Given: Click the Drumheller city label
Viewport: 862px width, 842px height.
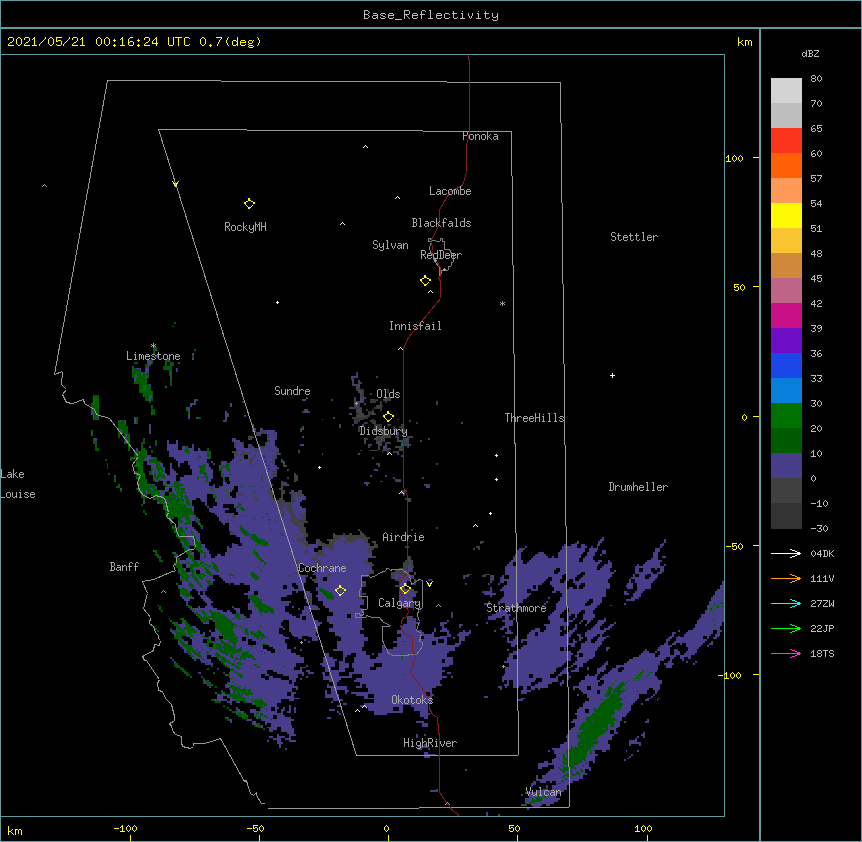Looking at the screenshot, I should pos(638,487).
